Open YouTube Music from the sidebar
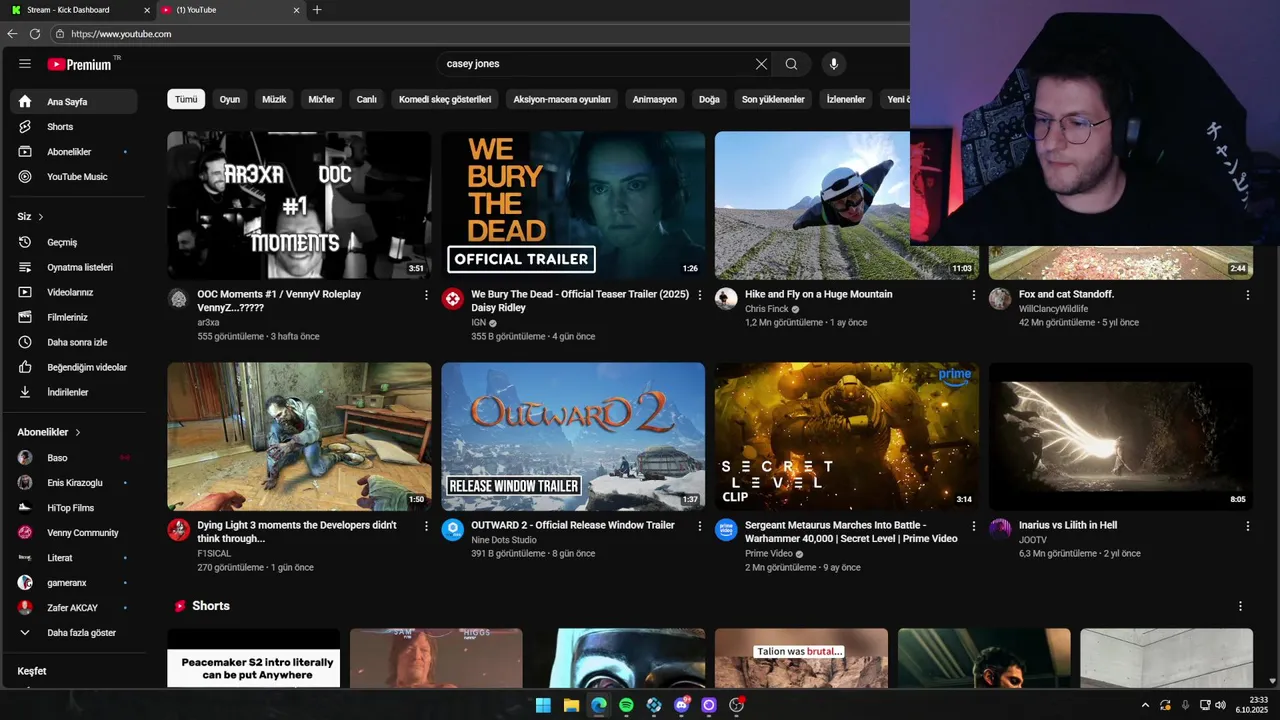1280x720 pixels. [x=74, y=177]
